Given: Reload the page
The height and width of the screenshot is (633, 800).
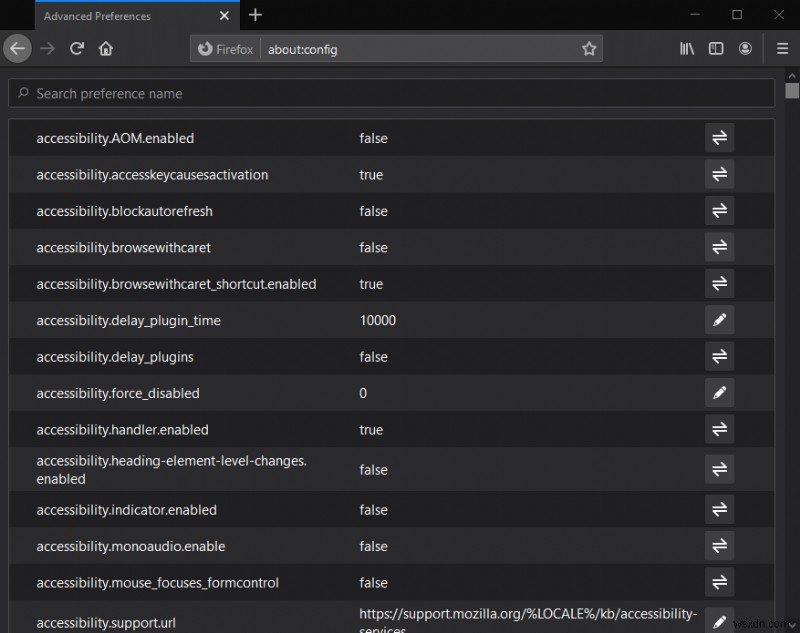Looking at the screenshot, I should [77, 48].
